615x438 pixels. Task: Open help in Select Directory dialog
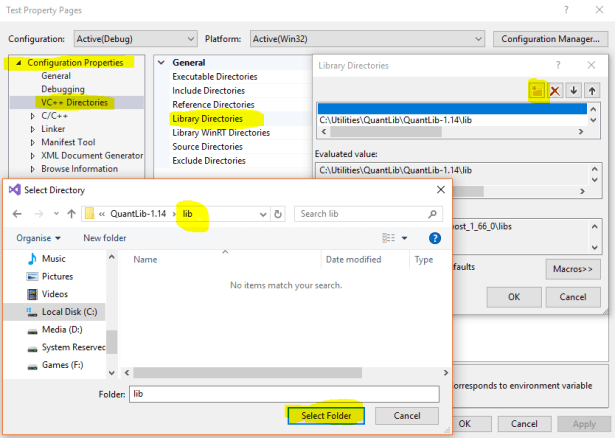[435, 238]
